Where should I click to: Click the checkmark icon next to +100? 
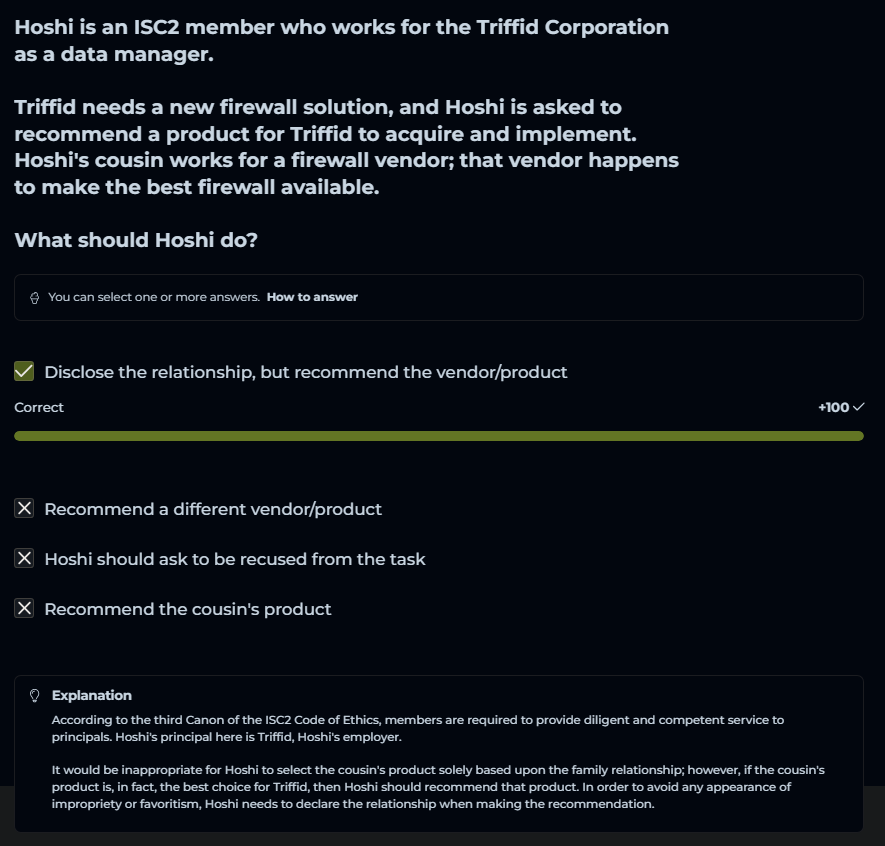pyautogui.click(x=858, y=407)
